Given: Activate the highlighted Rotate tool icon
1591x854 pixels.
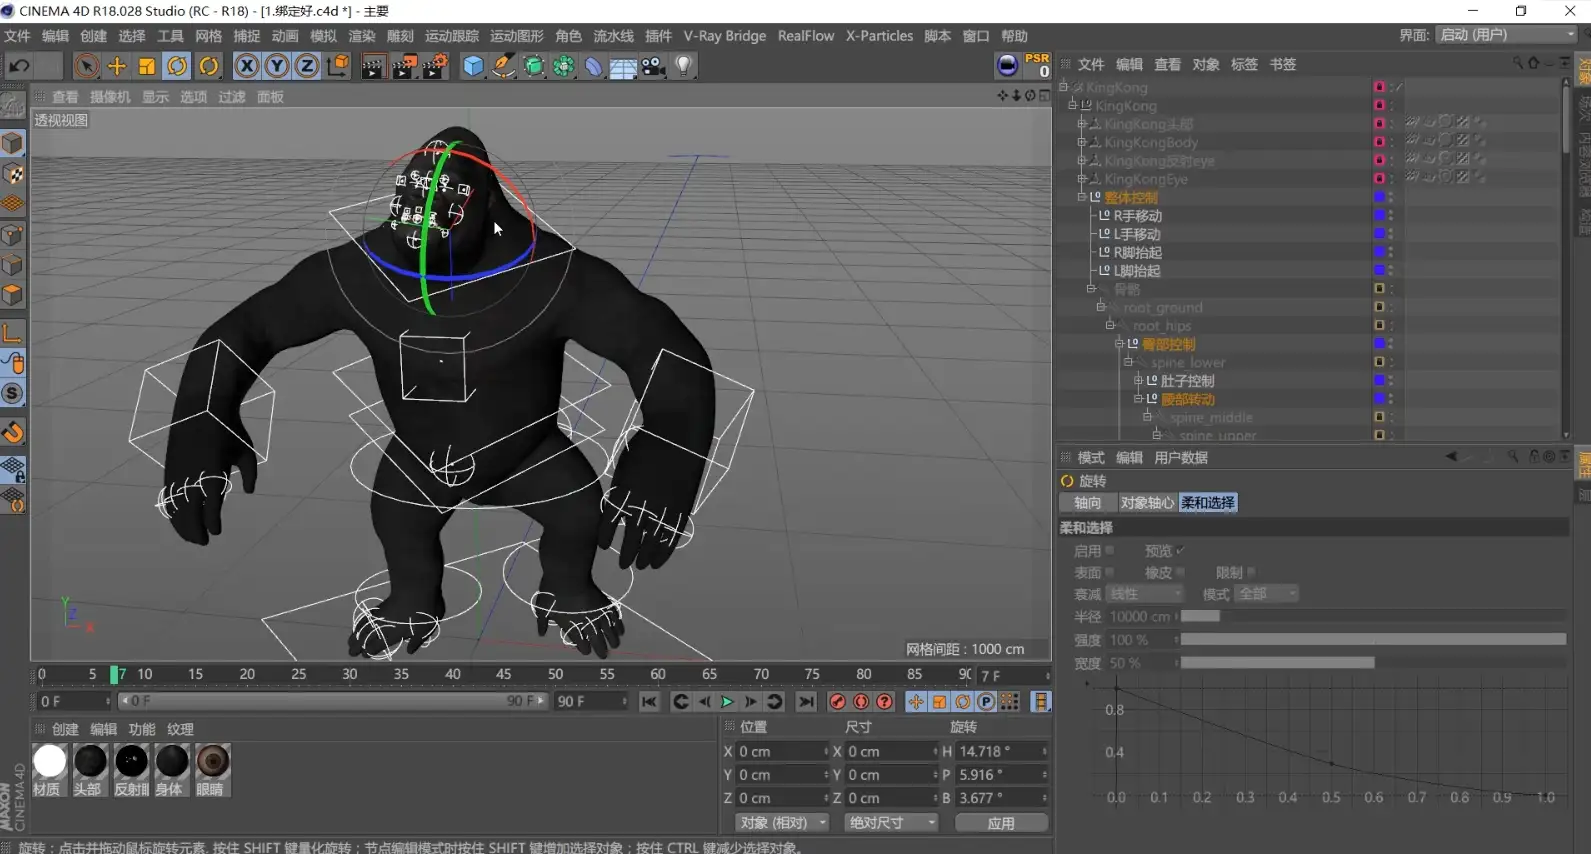Looking at the screenshot, I should coord(177,66).
